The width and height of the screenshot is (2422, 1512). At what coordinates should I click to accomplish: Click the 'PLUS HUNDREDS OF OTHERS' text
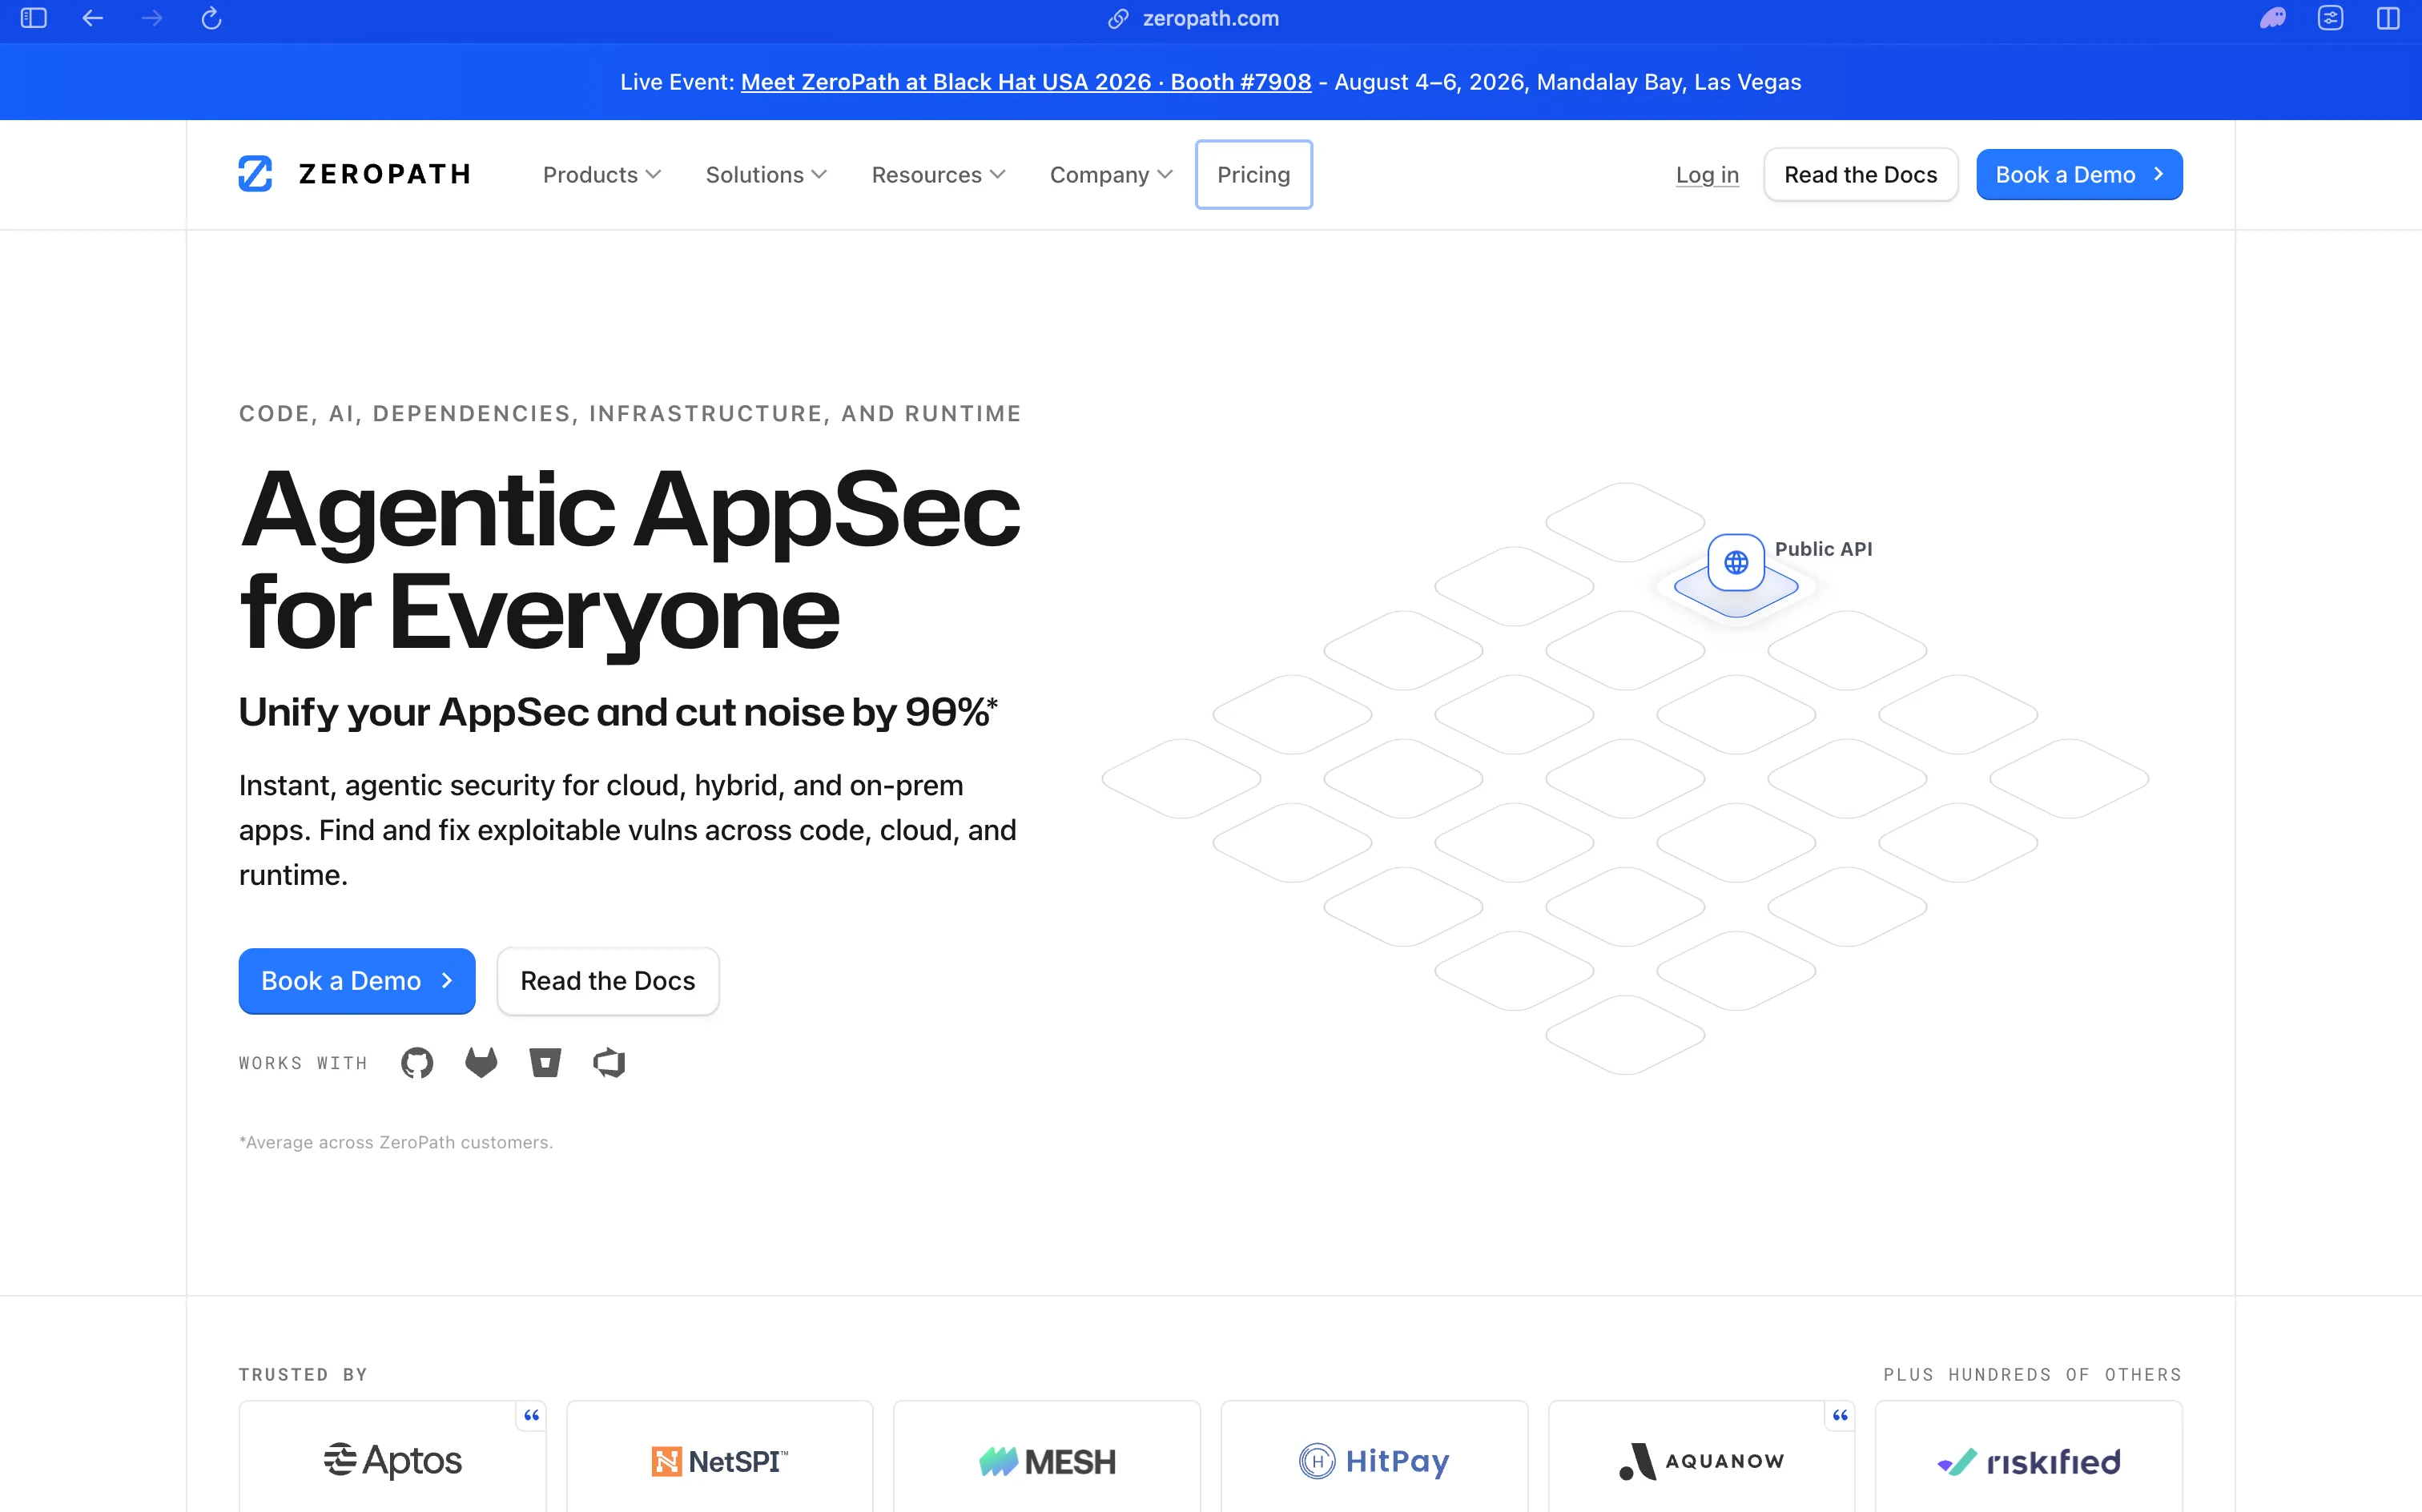coord(2032,1375)
